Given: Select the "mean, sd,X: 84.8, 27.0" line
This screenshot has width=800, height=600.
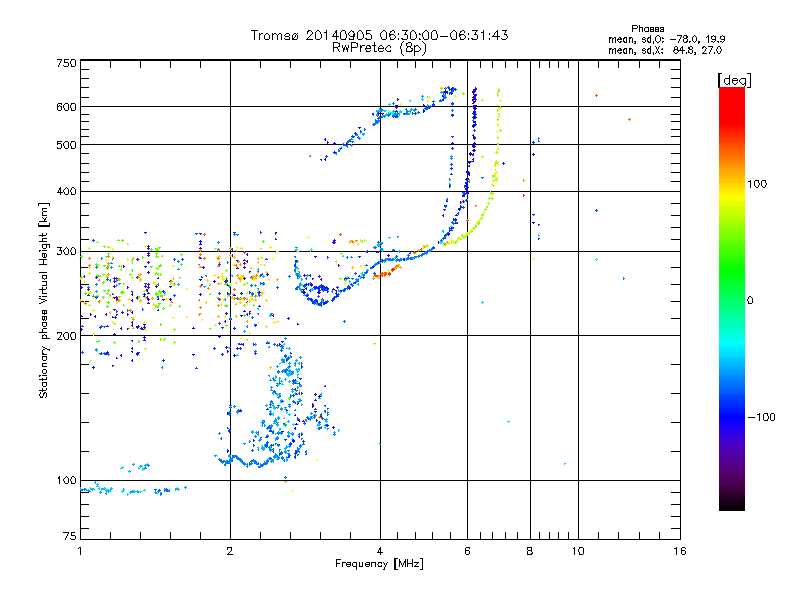Looking at the screenshot, I should (x=665, y=50).
